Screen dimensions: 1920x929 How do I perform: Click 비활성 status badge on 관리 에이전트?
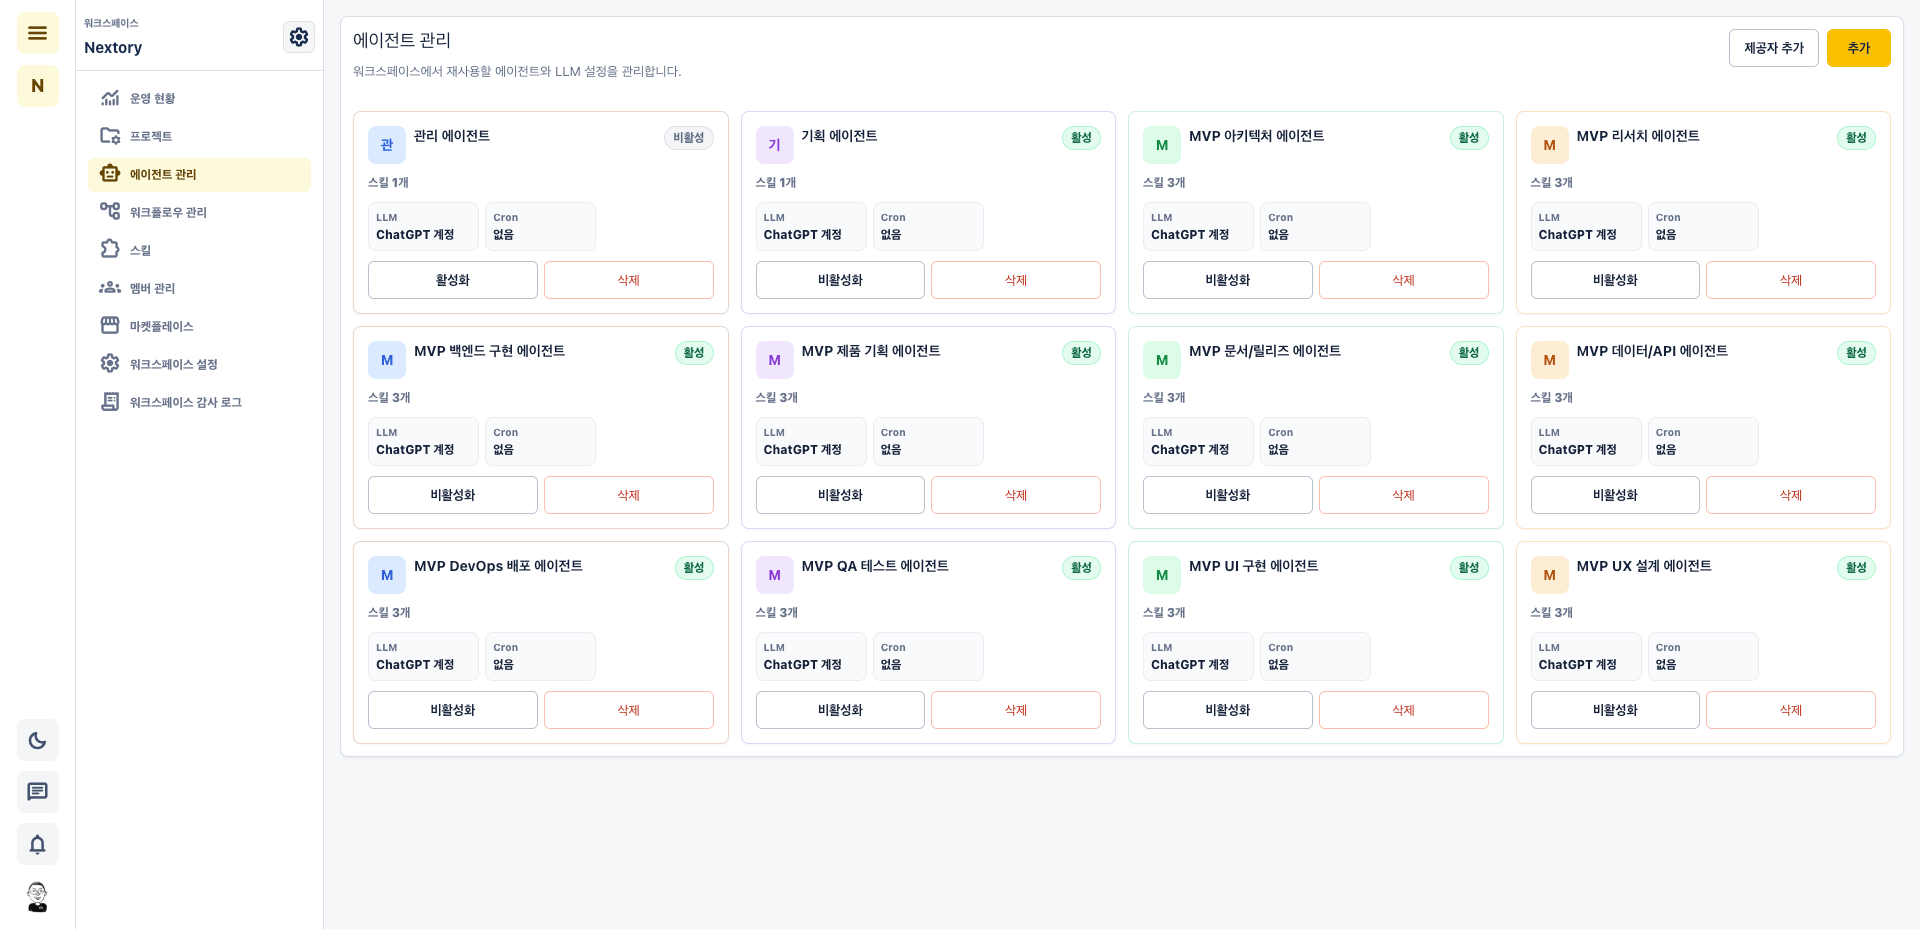point(689,138)
